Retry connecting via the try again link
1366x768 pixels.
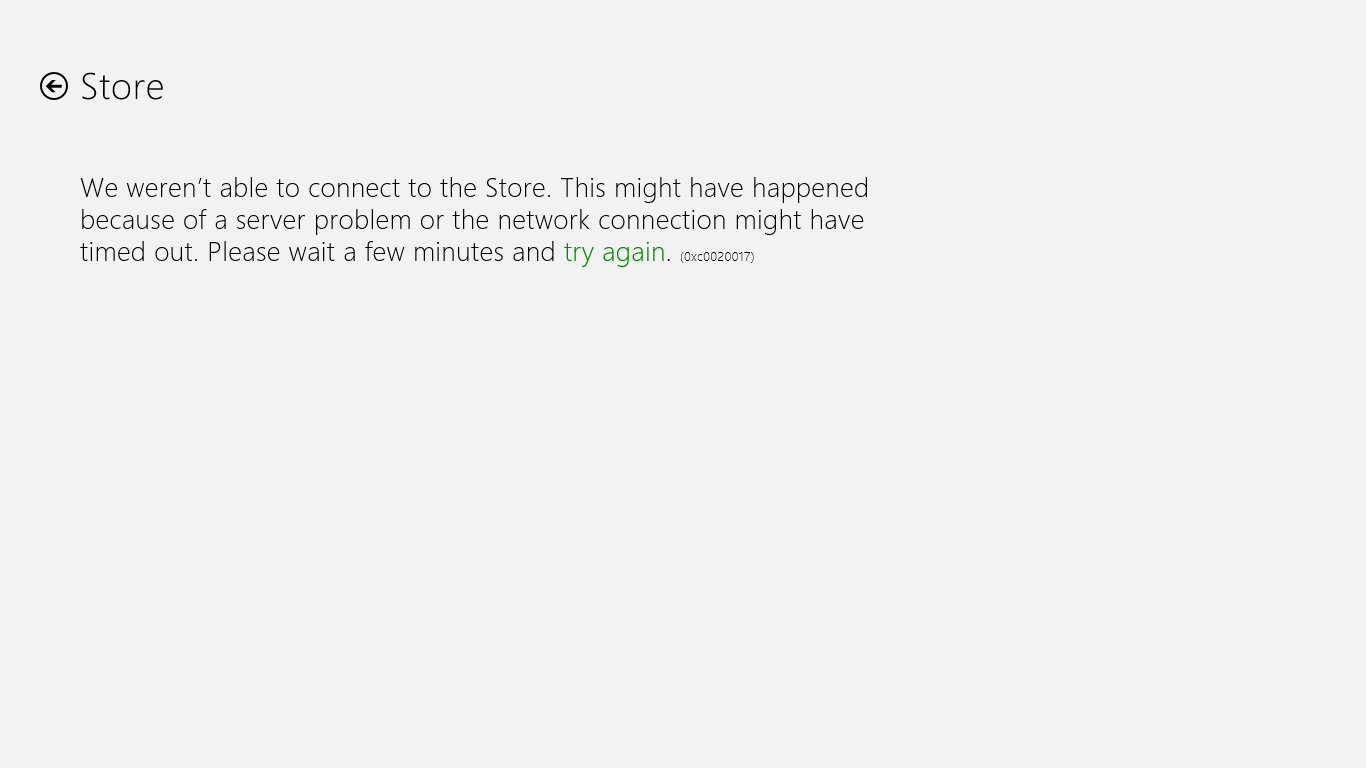tap(614, 252)
